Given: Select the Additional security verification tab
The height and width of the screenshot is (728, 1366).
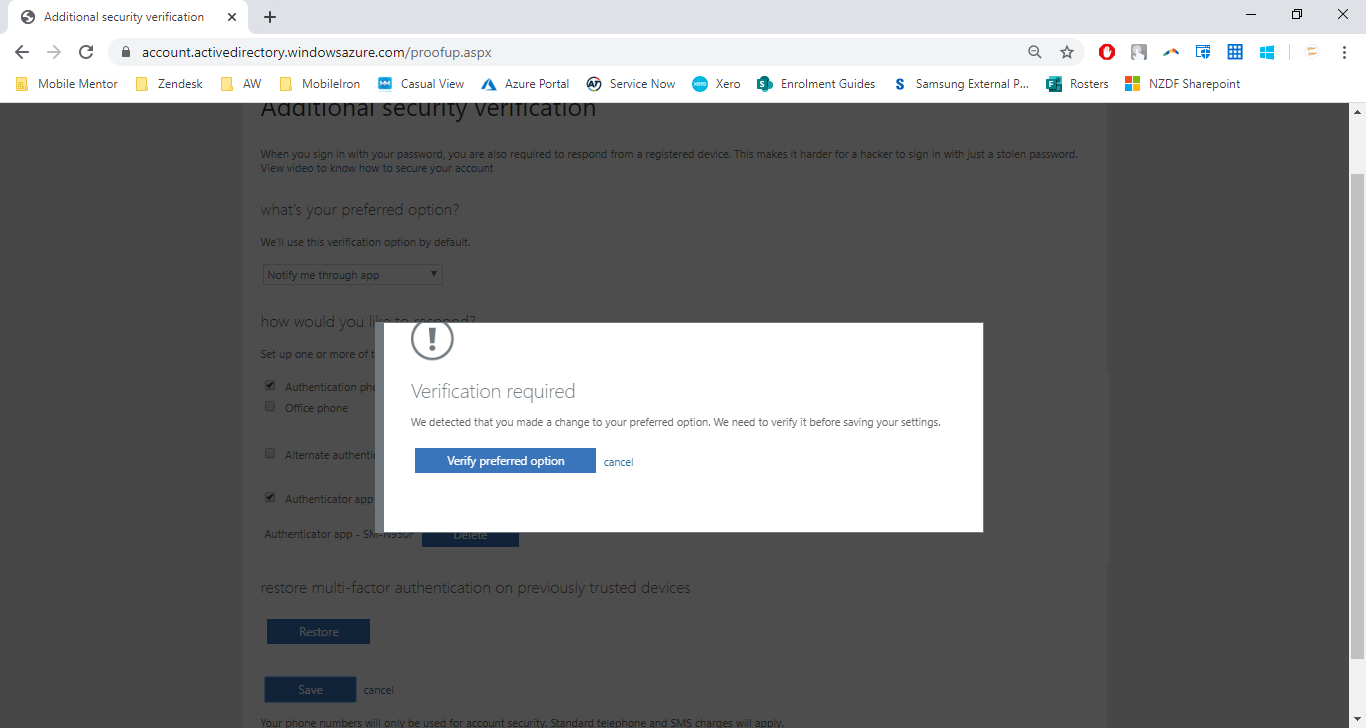Looking at the screenshot, I should coord(125,17).
